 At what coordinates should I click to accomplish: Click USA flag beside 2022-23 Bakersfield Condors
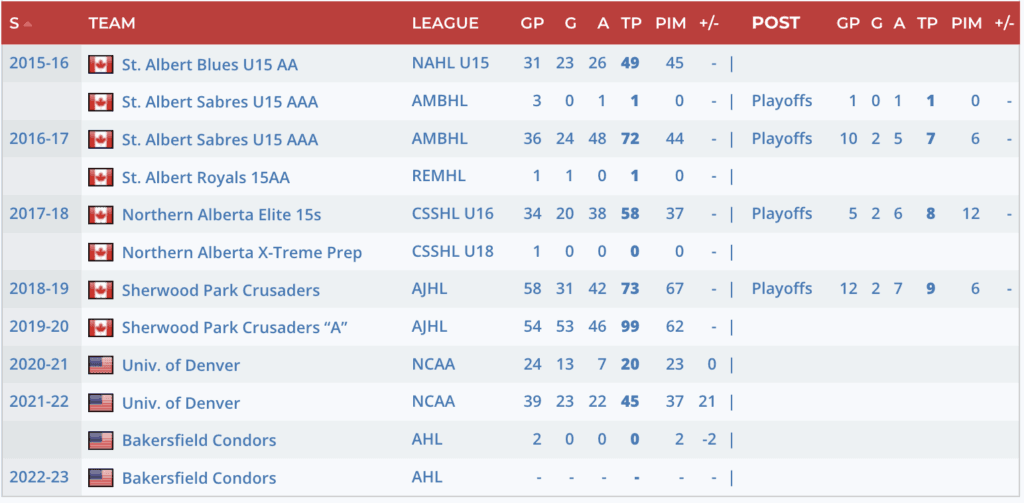point(100,478)
